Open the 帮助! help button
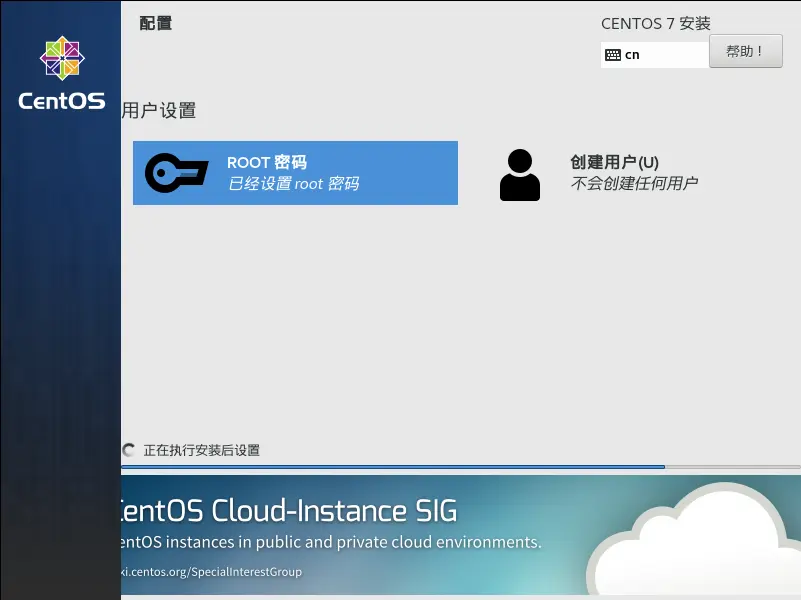Viewport: 801px width, 600px height. click(x=745, y=51)
